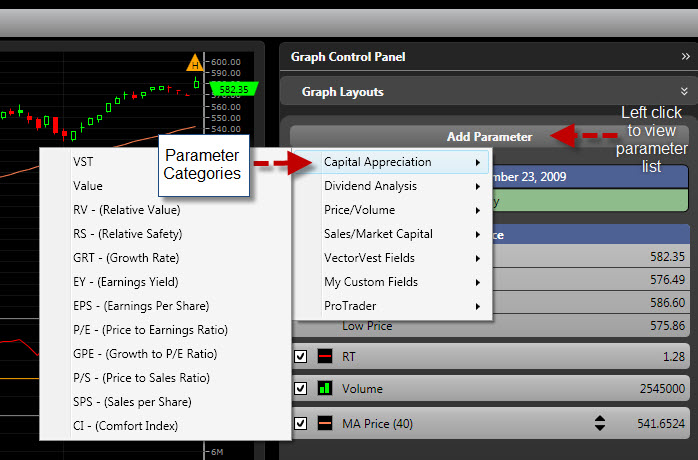Click the orange H warning triangle icon

tap(195, 65)
